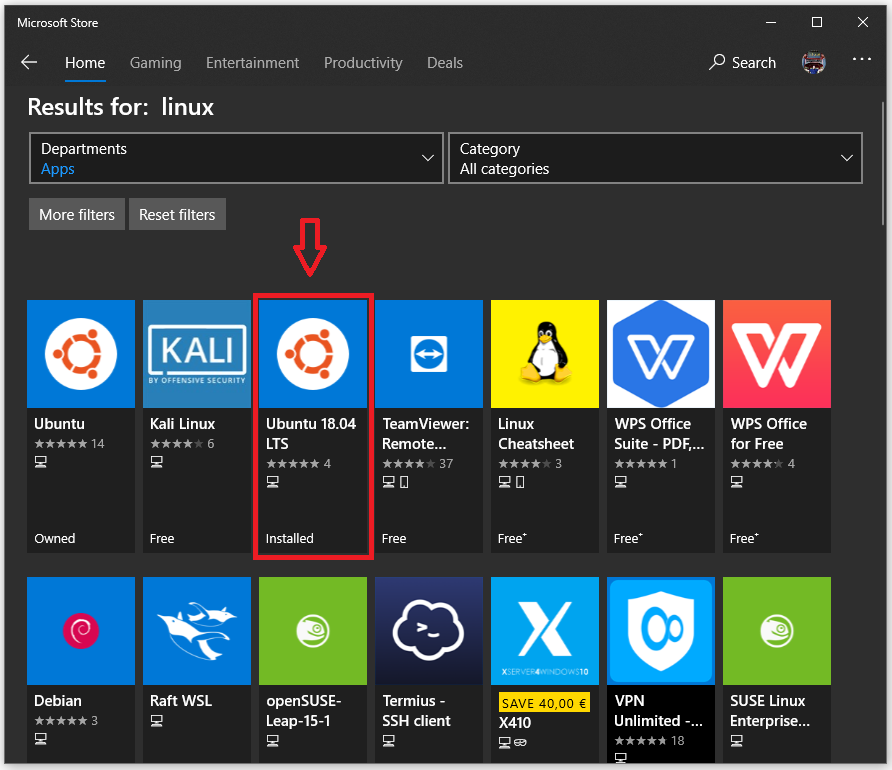Switch to the Home tab
The height and width of the screenshot is (770, 892).
(x=85, y=63)
